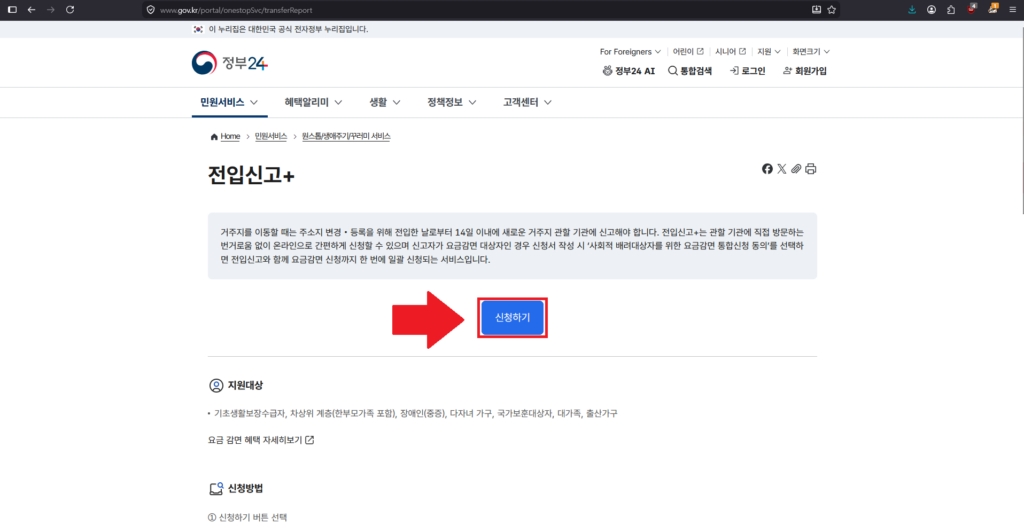Bookmark this page with the star icon

click(x=831, y=10)
